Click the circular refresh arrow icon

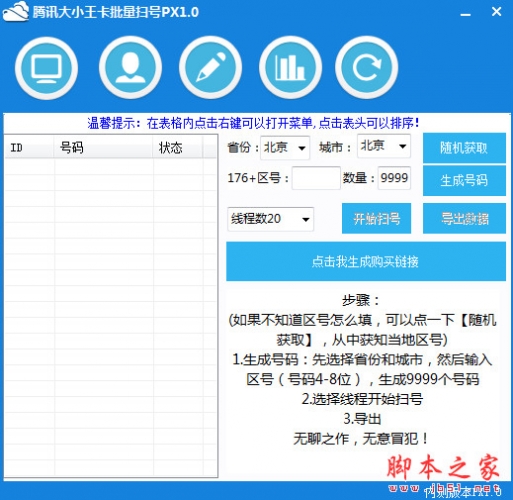pyautogui.click(x=367, y=67)
